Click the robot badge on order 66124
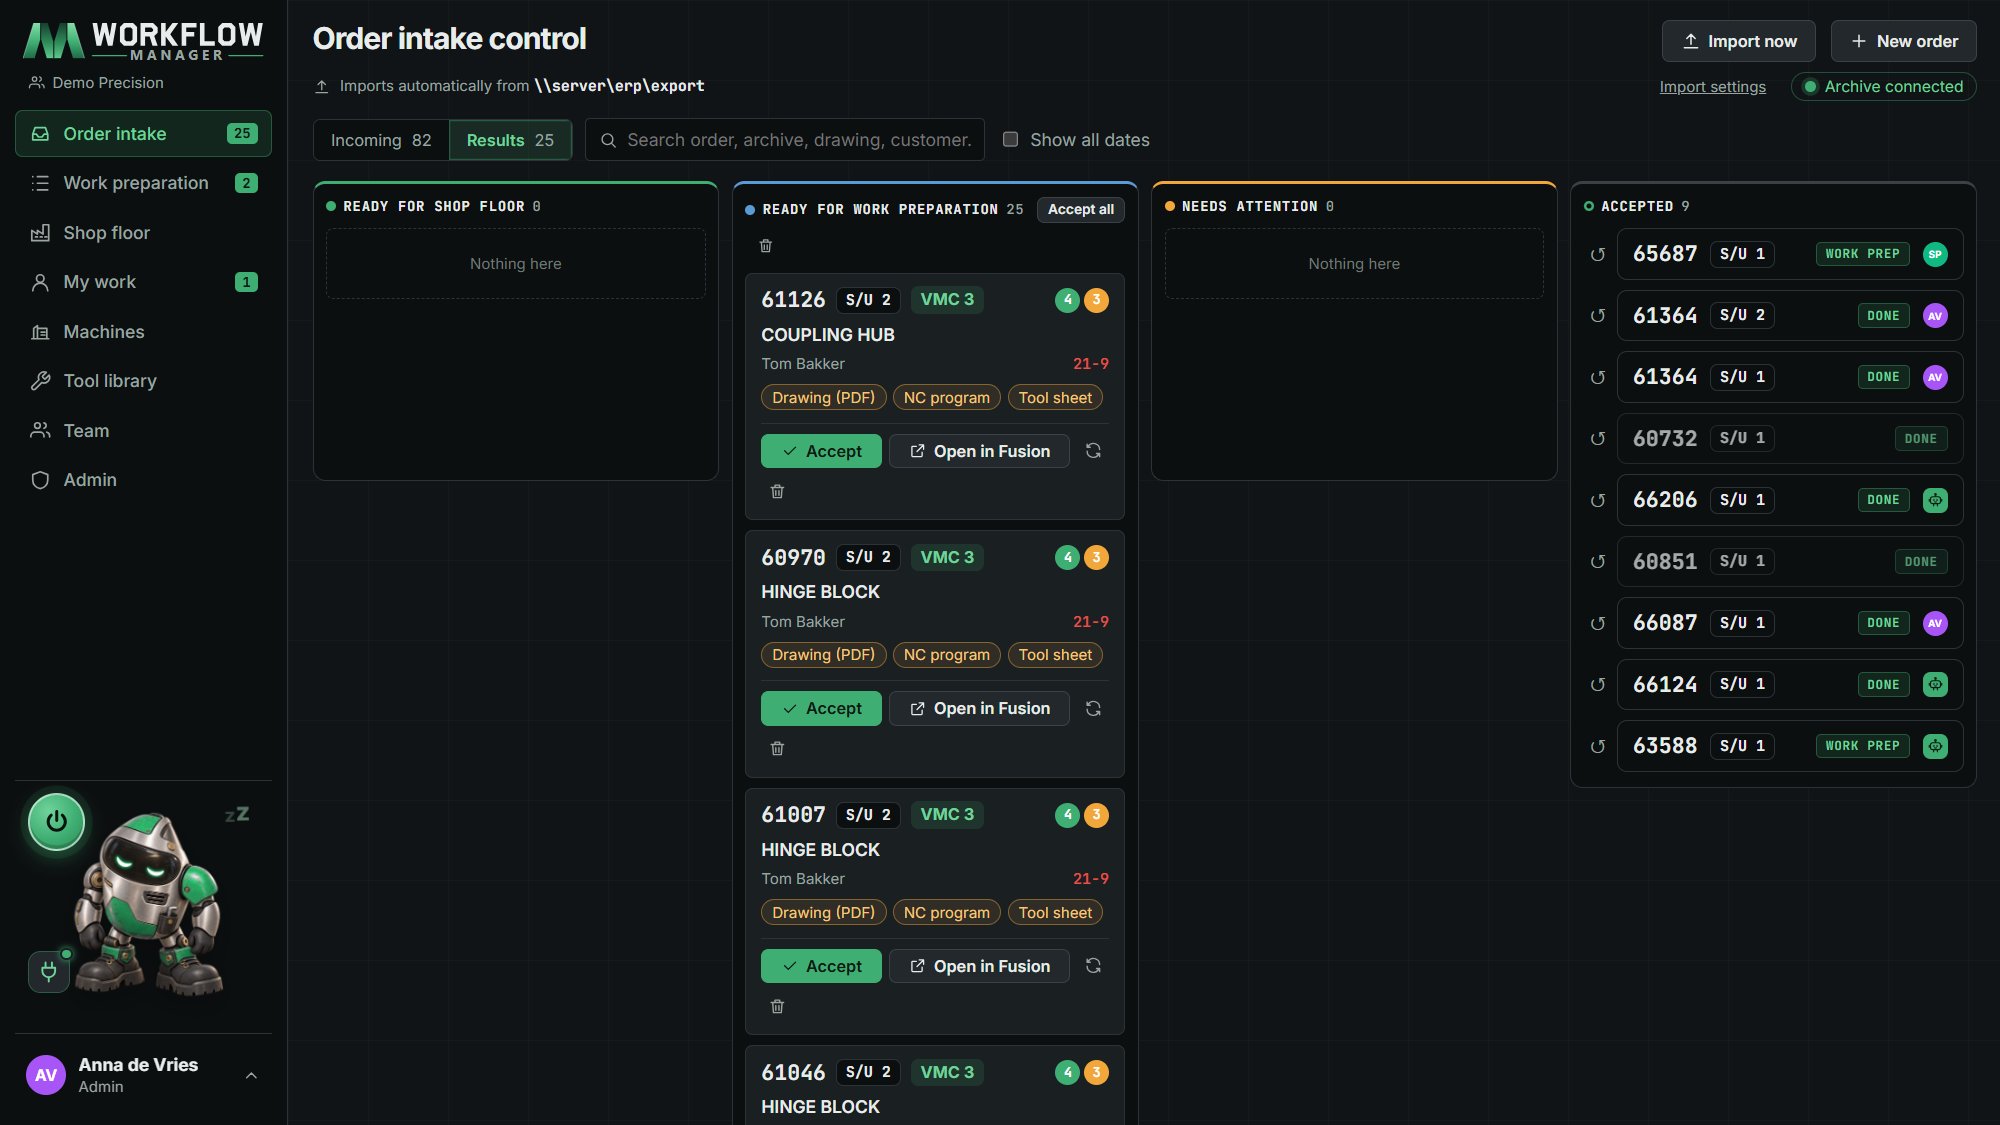The width and height of the screenshot is (2000, 1125). point(1935,685)
